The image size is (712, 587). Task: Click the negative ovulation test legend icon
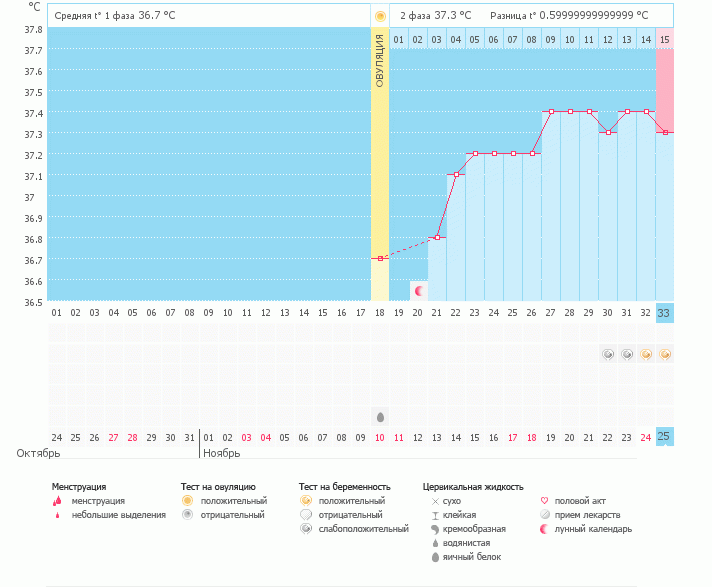coord(187,514)
